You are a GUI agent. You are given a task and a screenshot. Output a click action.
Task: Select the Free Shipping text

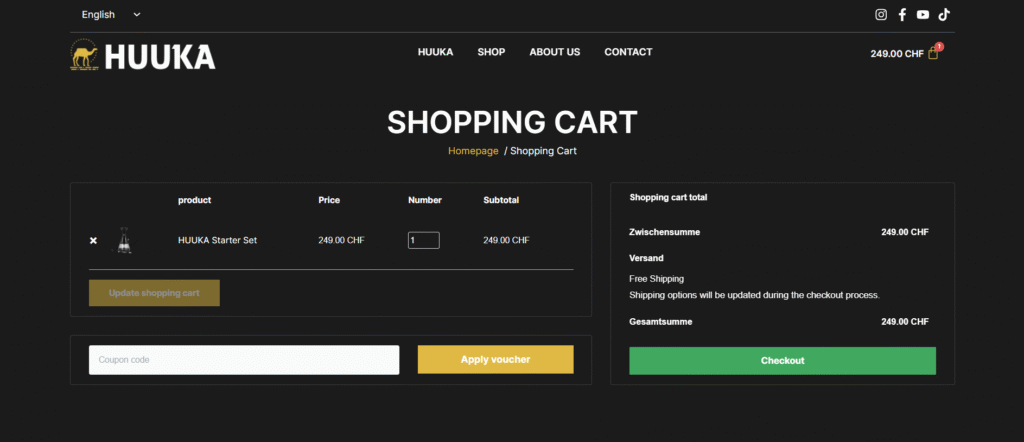tap(656, 279)
